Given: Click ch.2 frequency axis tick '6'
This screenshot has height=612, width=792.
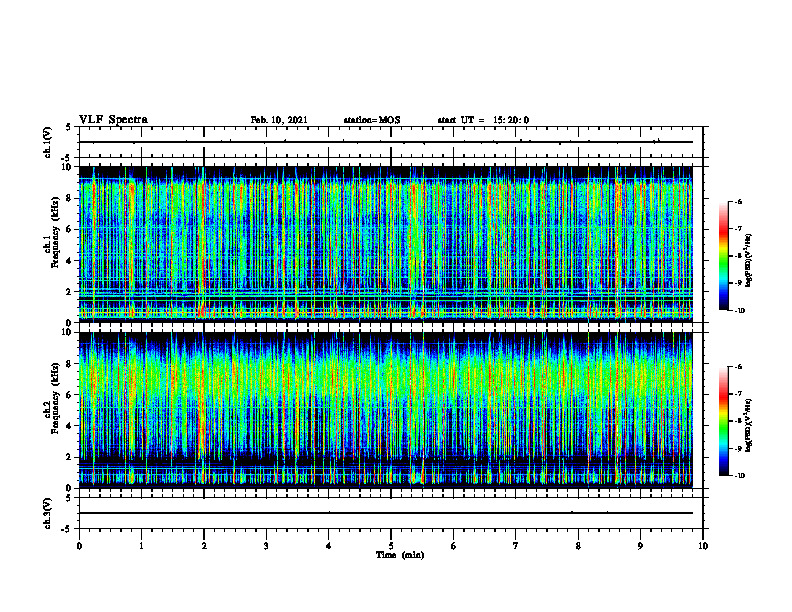Looking at the screenshot, I should pos(70,395).
